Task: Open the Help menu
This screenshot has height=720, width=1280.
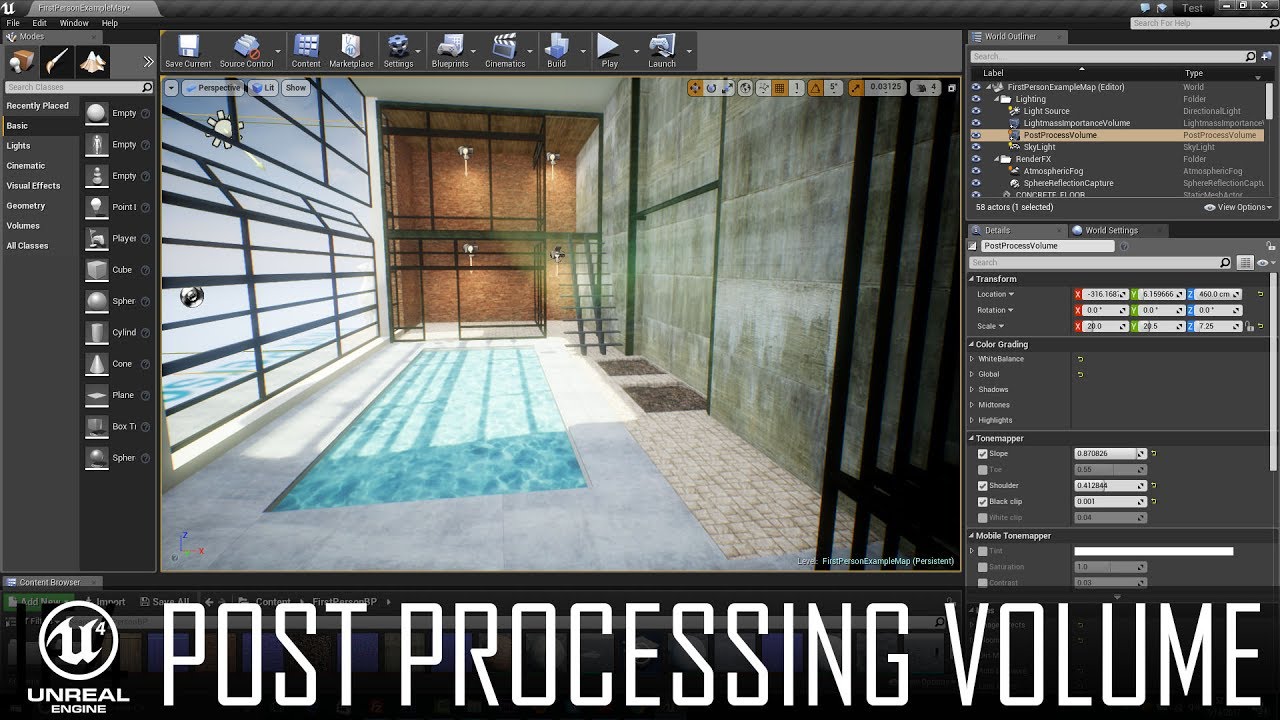Action: [110, 23]
